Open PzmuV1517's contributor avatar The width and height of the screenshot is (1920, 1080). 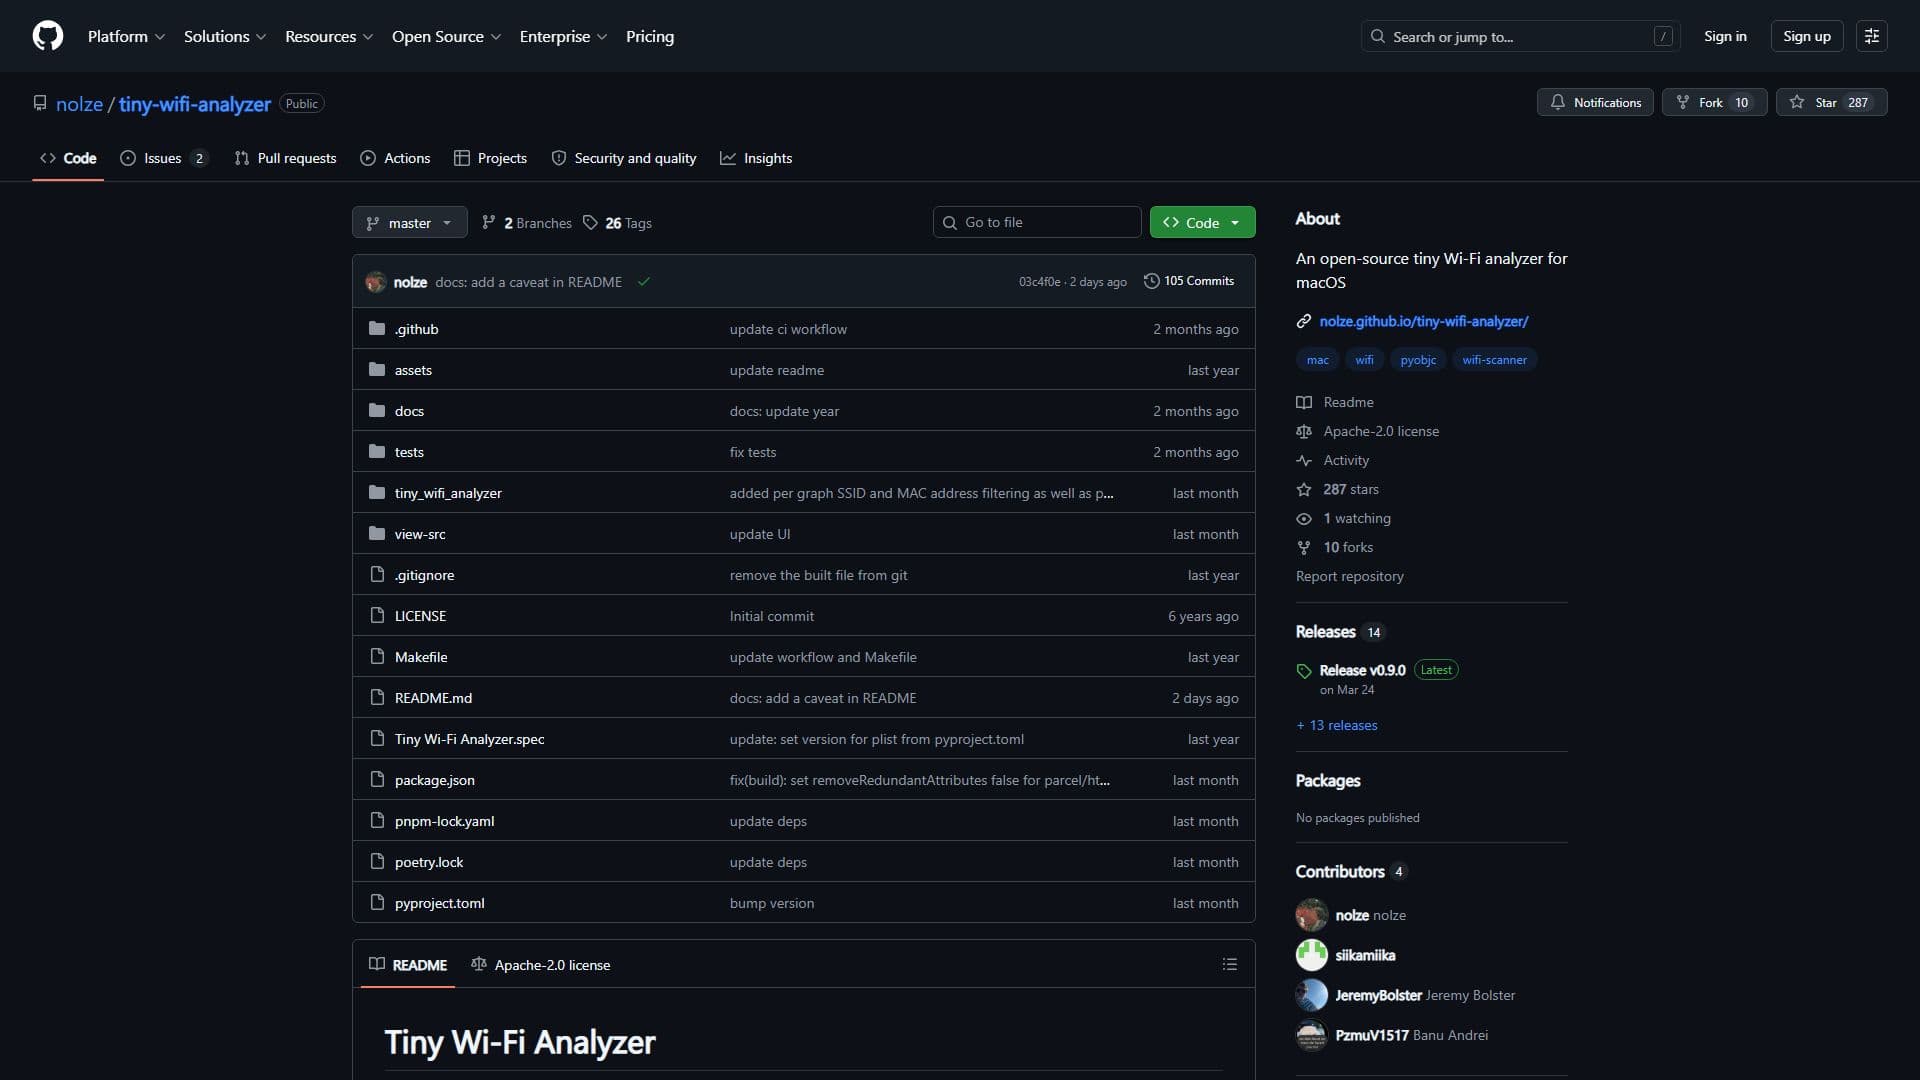pos(1312,1035)
